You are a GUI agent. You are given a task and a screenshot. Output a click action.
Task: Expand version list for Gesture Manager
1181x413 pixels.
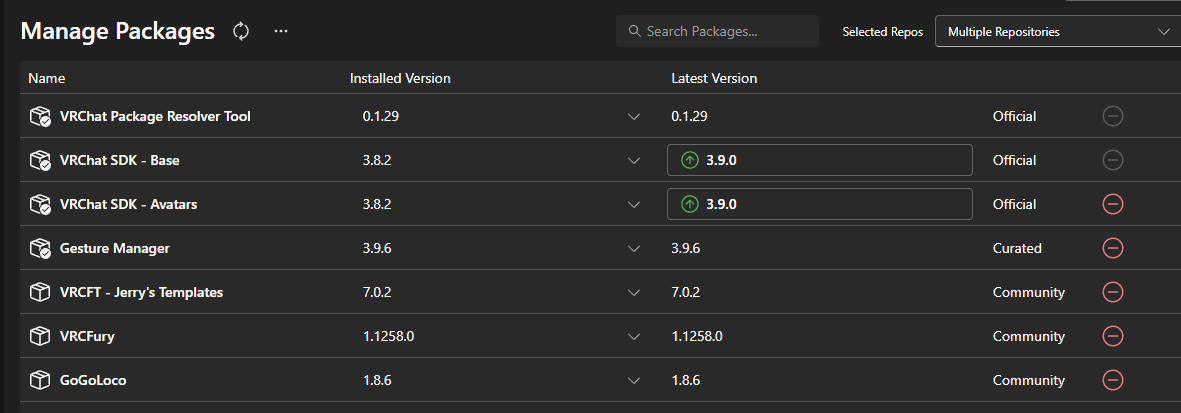[634, 248]
